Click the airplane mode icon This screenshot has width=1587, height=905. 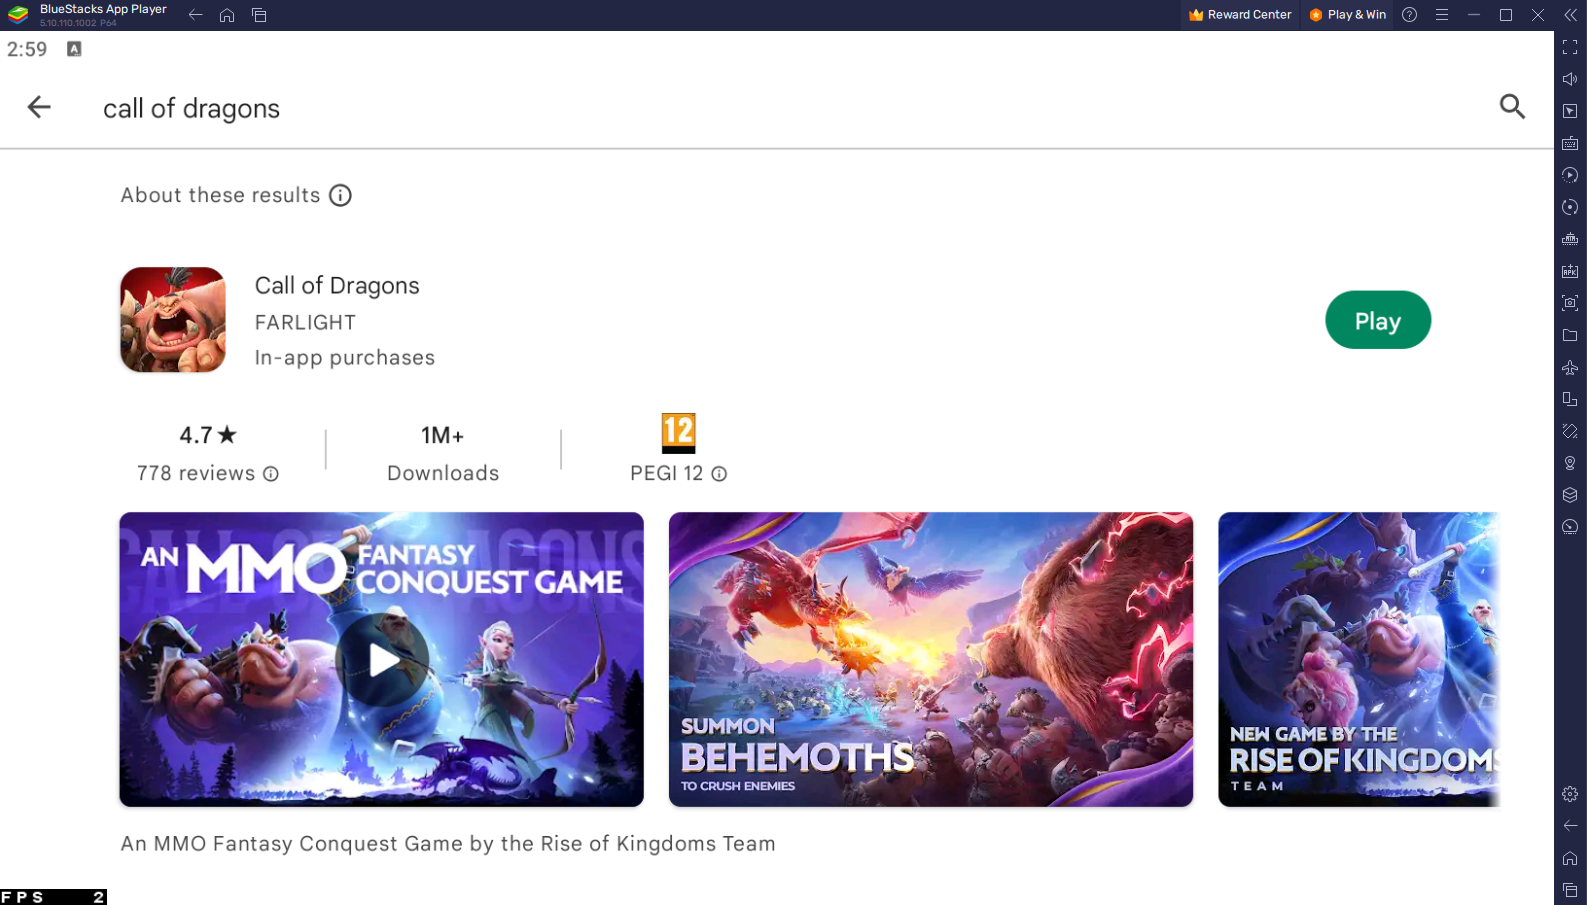point(1570,367)
